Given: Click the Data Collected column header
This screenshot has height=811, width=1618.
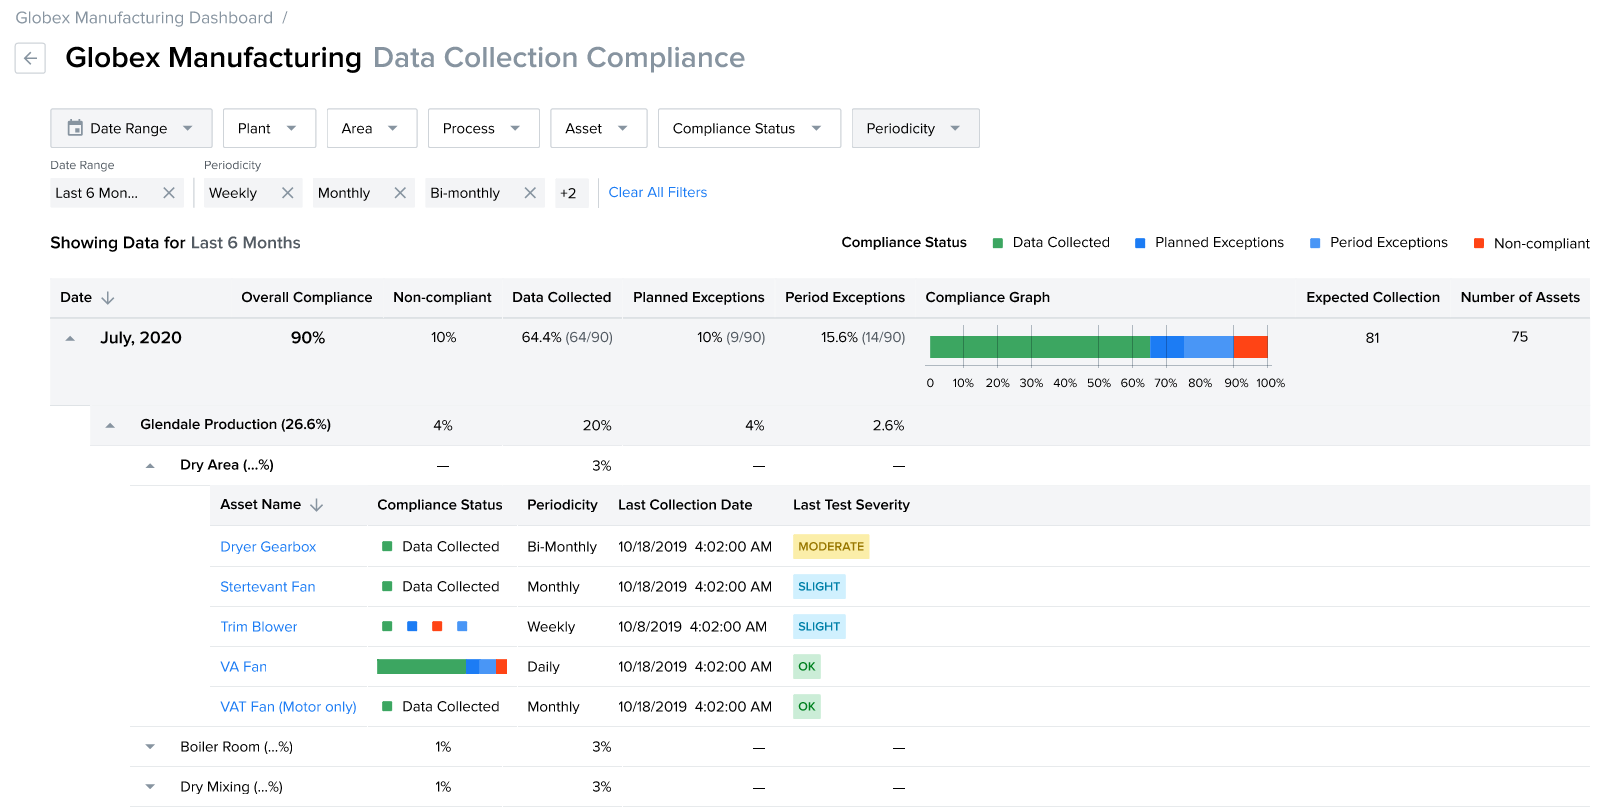Looking at the screenshot, I should point(561,297).
